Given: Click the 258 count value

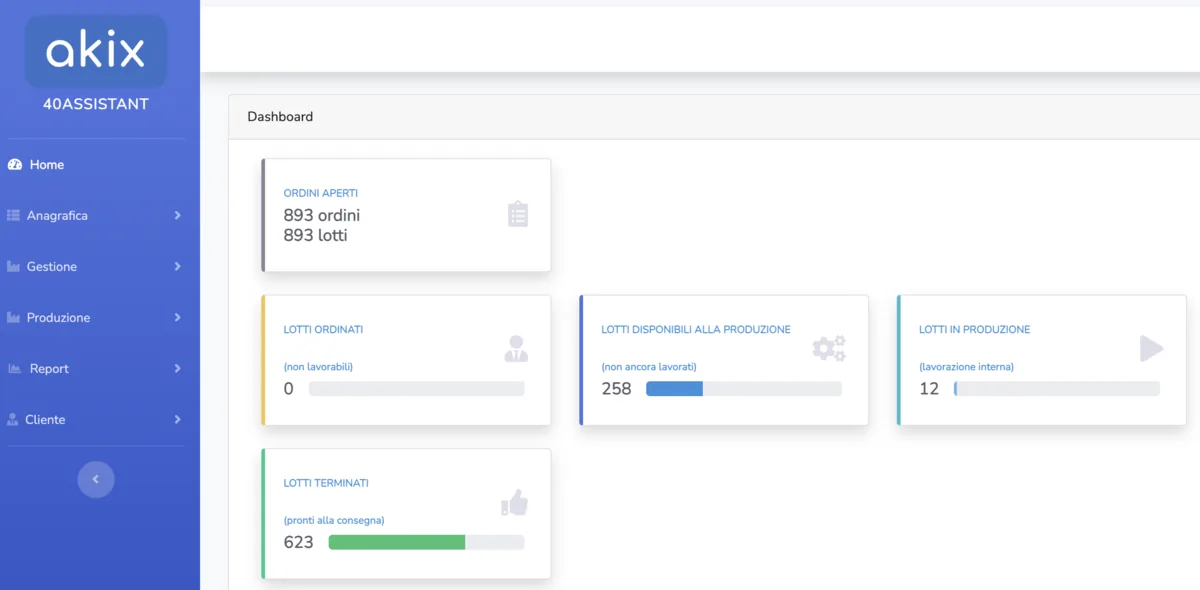Looking at the screenshot, I should click(x=617, y=389).
